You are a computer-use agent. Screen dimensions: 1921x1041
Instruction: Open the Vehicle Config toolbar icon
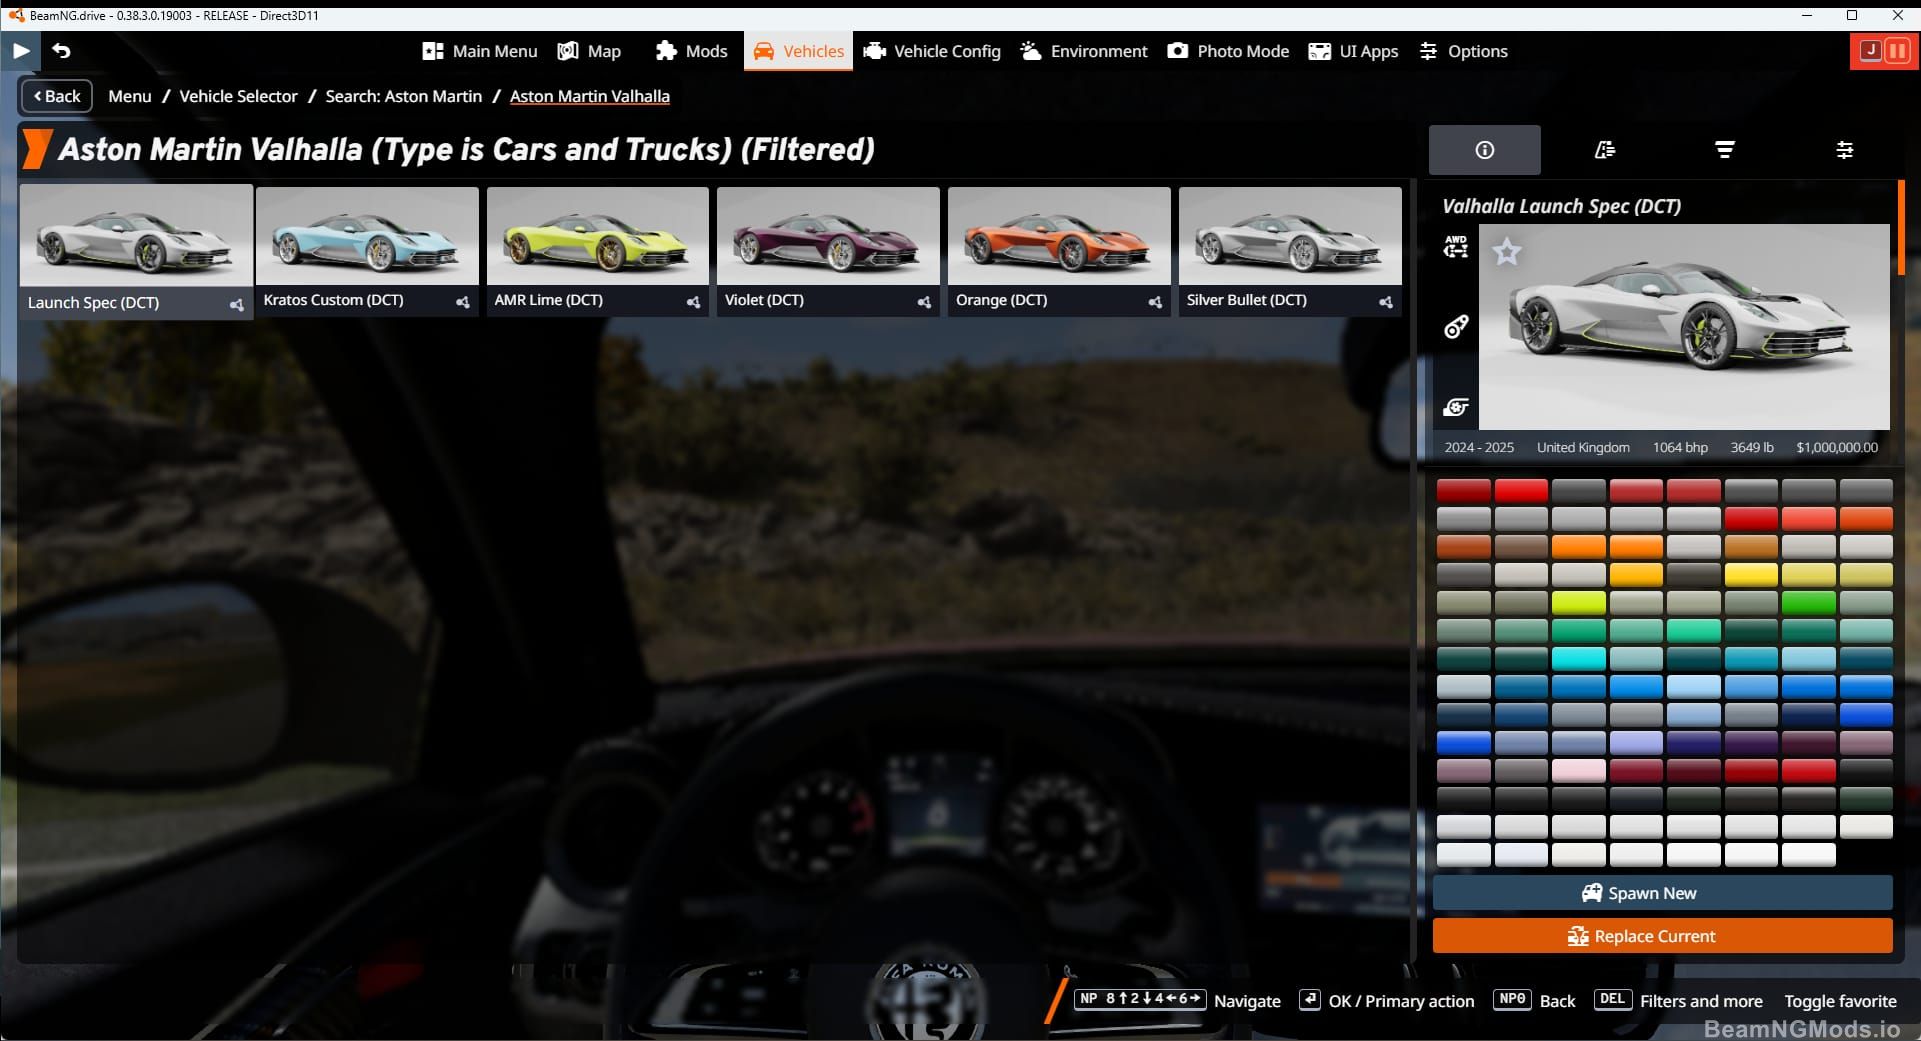point(931,51)
